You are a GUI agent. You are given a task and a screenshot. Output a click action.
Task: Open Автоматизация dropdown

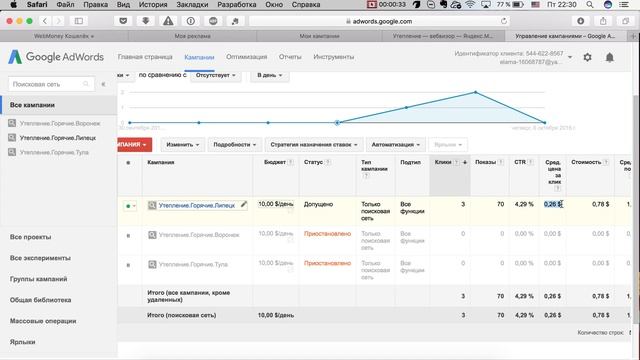coord(396,144)
